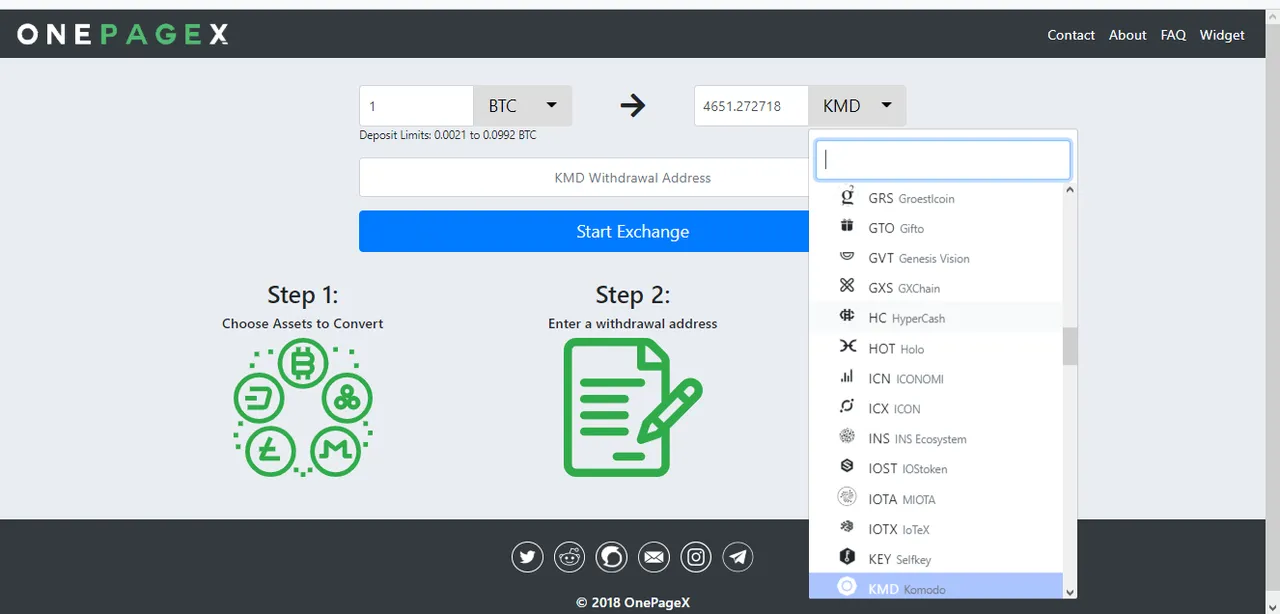This screenshot has width=1280, height=614.
Task: Open the Widget link in header
Action: click(1222, 35)
